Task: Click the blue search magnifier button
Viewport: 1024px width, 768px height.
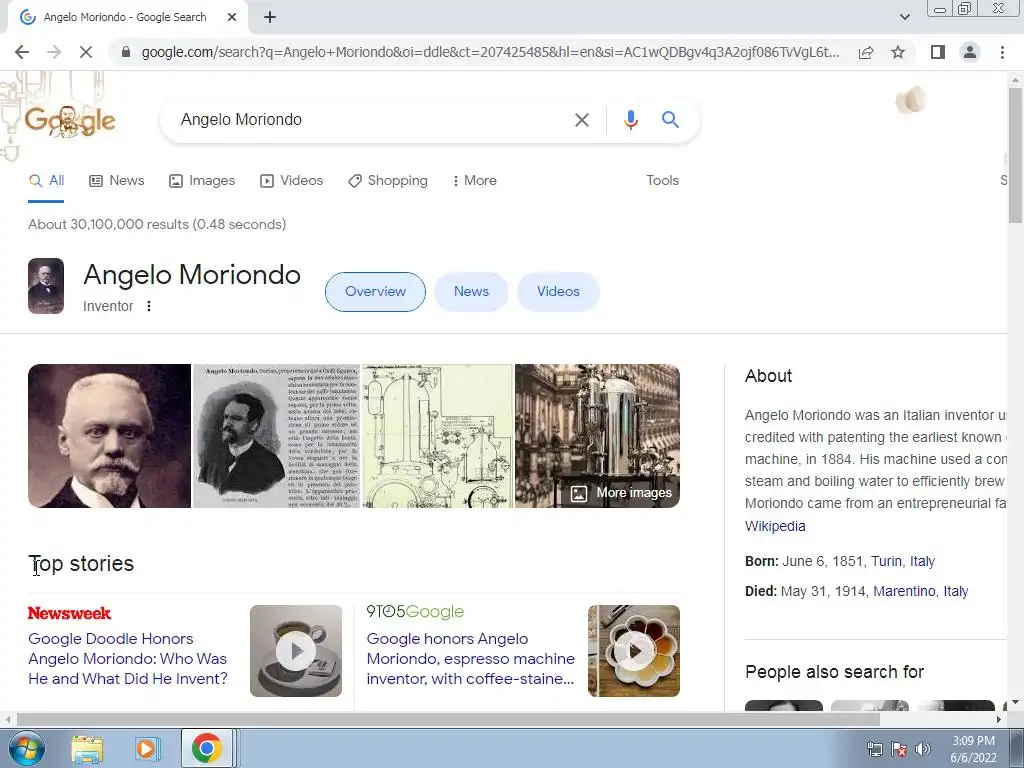Action: (670, 120)
